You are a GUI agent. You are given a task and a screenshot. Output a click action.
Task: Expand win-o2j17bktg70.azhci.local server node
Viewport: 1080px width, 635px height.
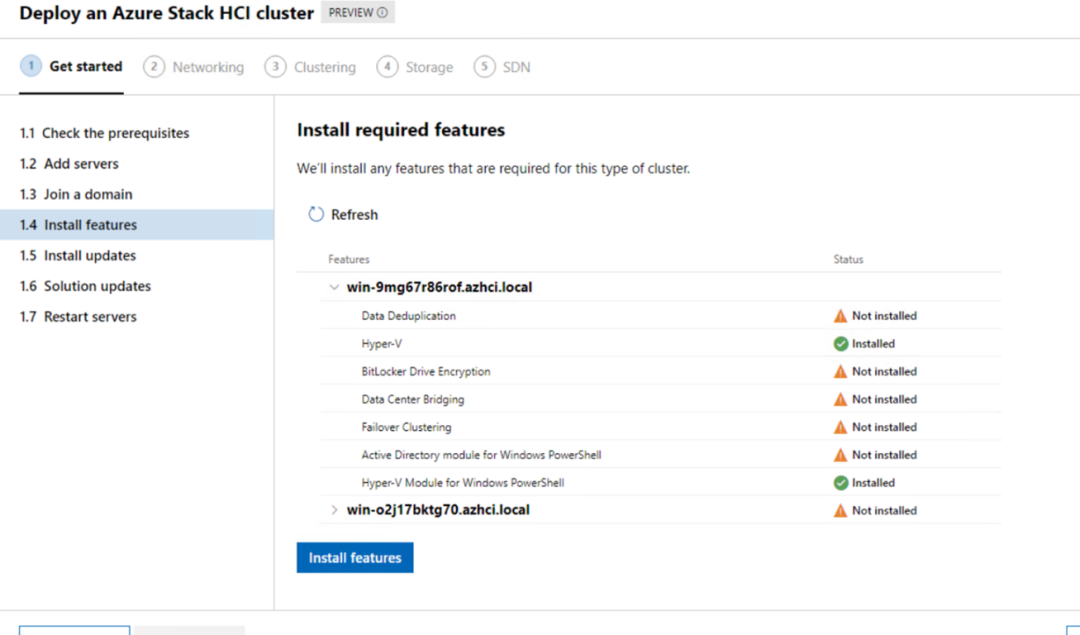pos(334,510)
